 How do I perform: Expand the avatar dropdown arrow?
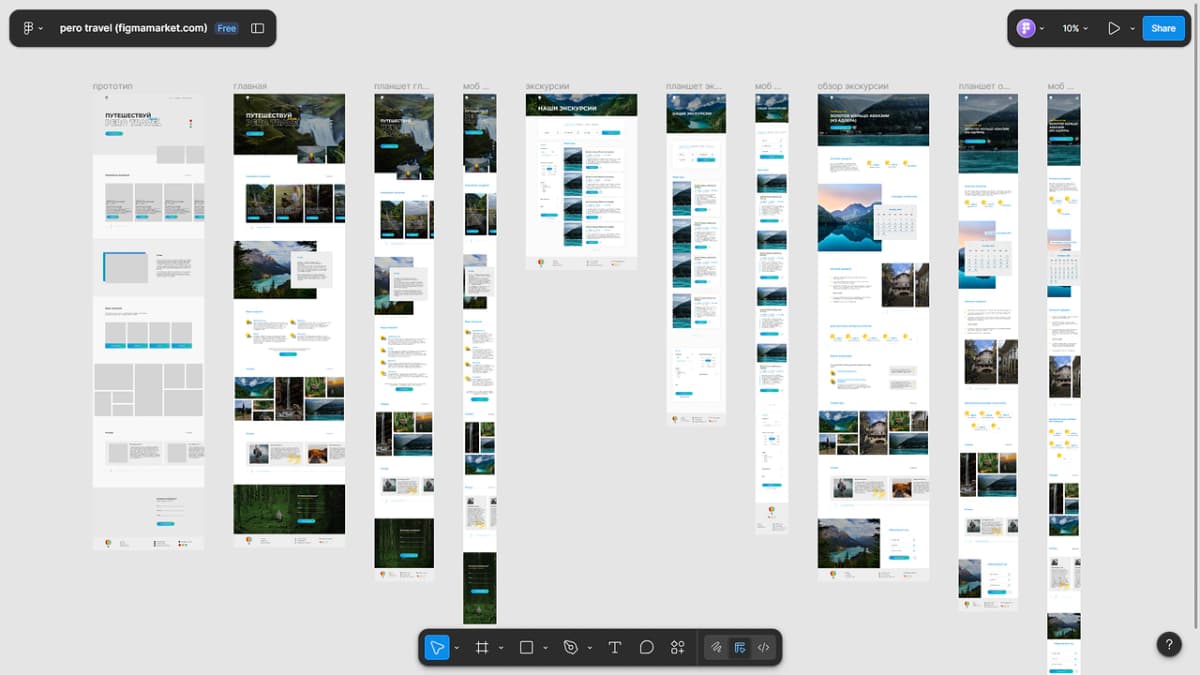coord(1042,29)
